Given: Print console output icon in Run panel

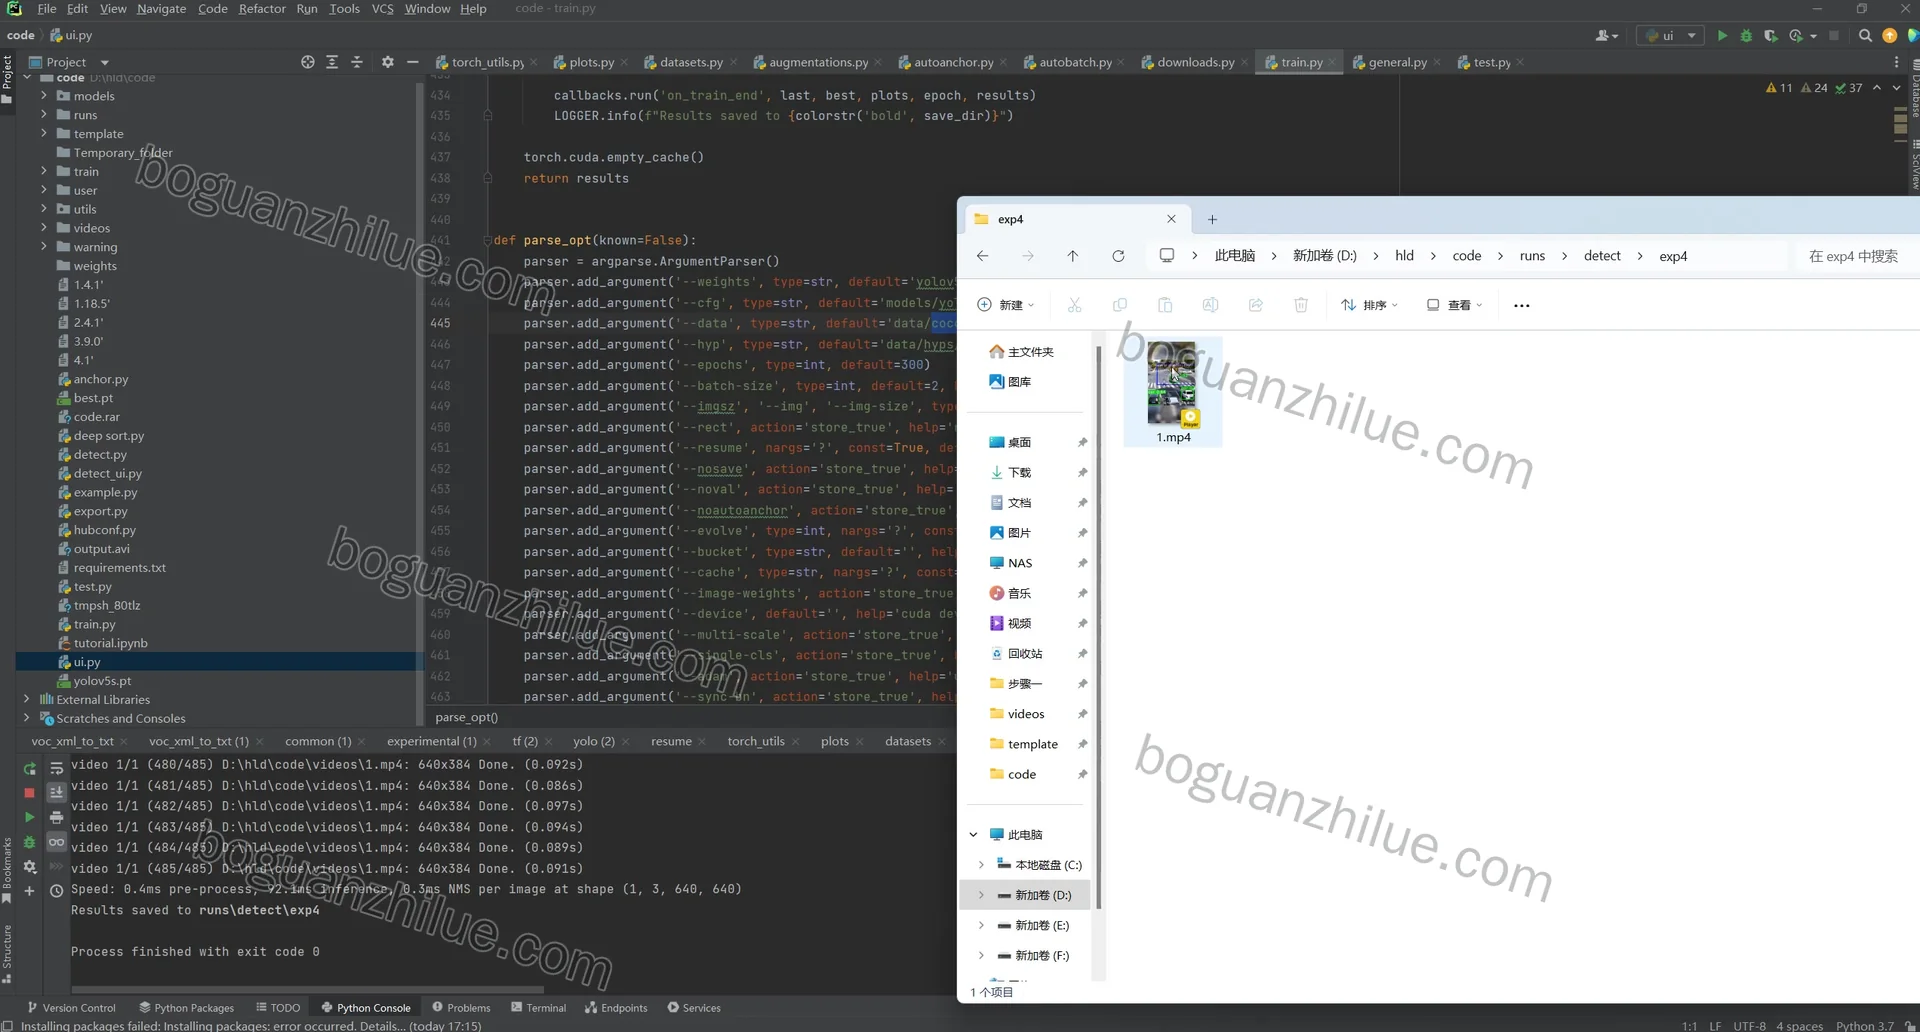Looking at the screenshot, I should (x=57, y=817).
